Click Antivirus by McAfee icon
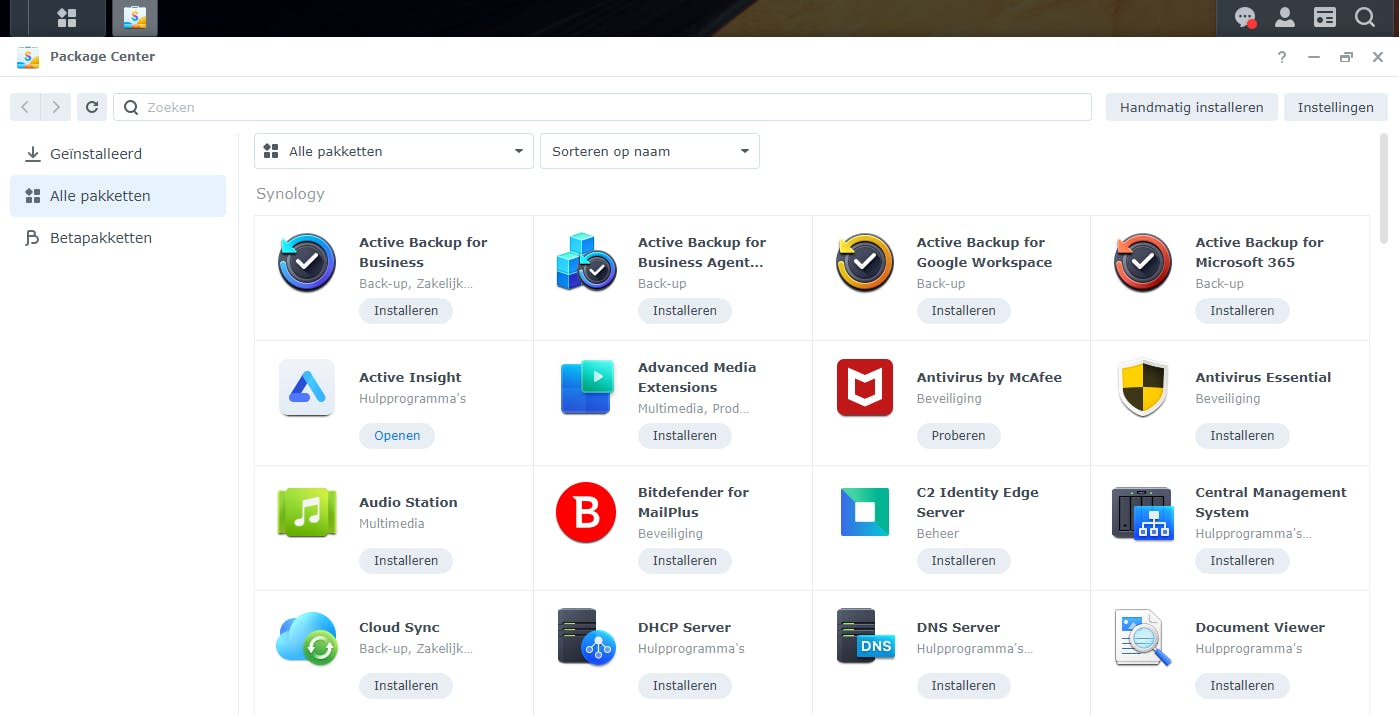The width and height of the screenshot is (1399, 715). tap(865, 388)
